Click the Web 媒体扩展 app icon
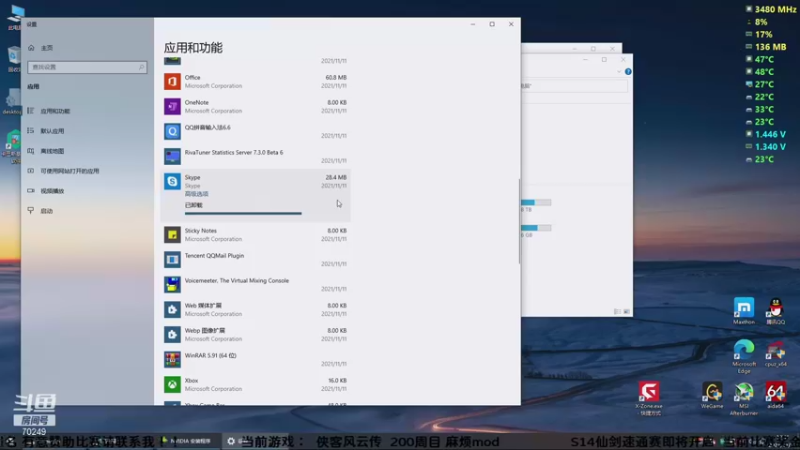800x450 pixels. click(x=172, y=310)
